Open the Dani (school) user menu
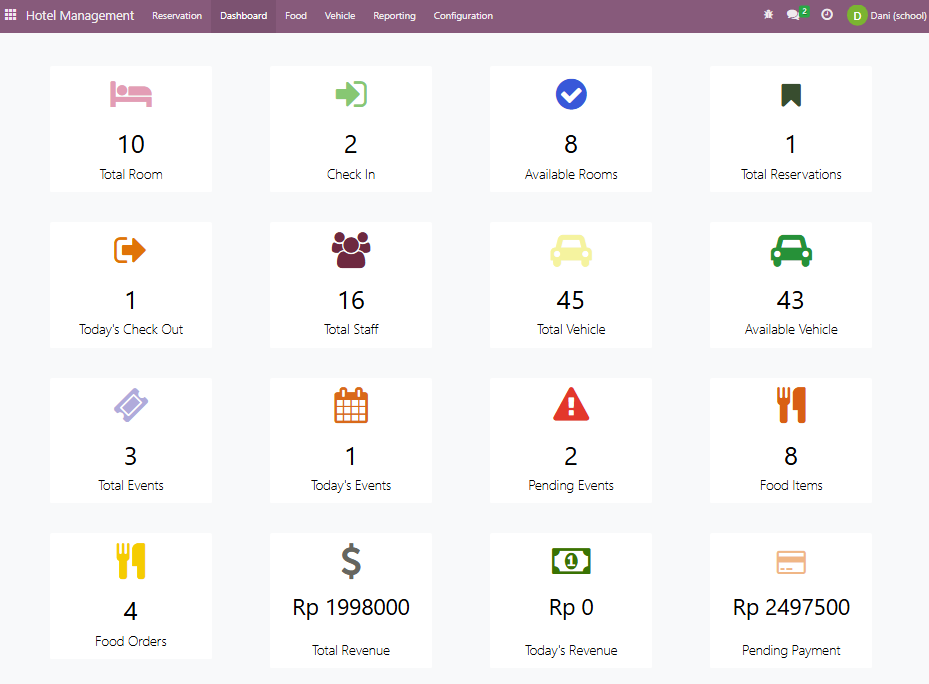This screenshot has height=684, width=929. click(x=886, y=16)
